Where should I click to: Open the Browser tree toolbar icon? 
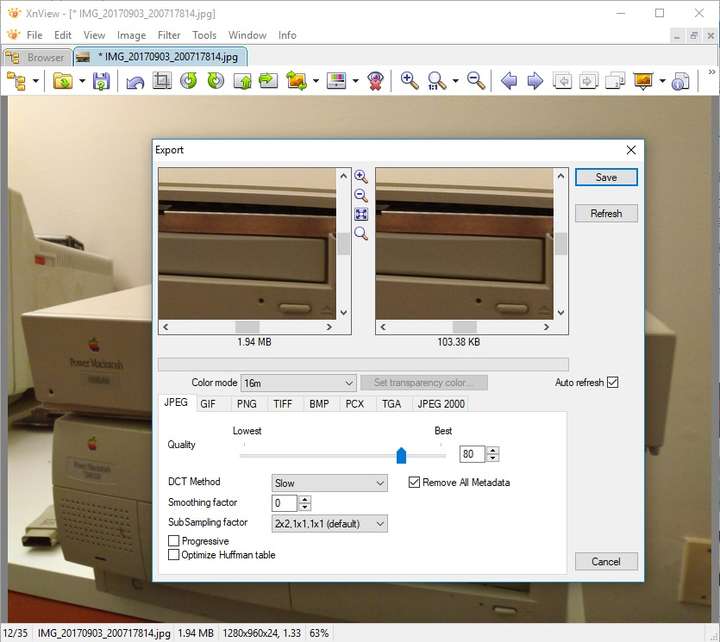point(17,81)
